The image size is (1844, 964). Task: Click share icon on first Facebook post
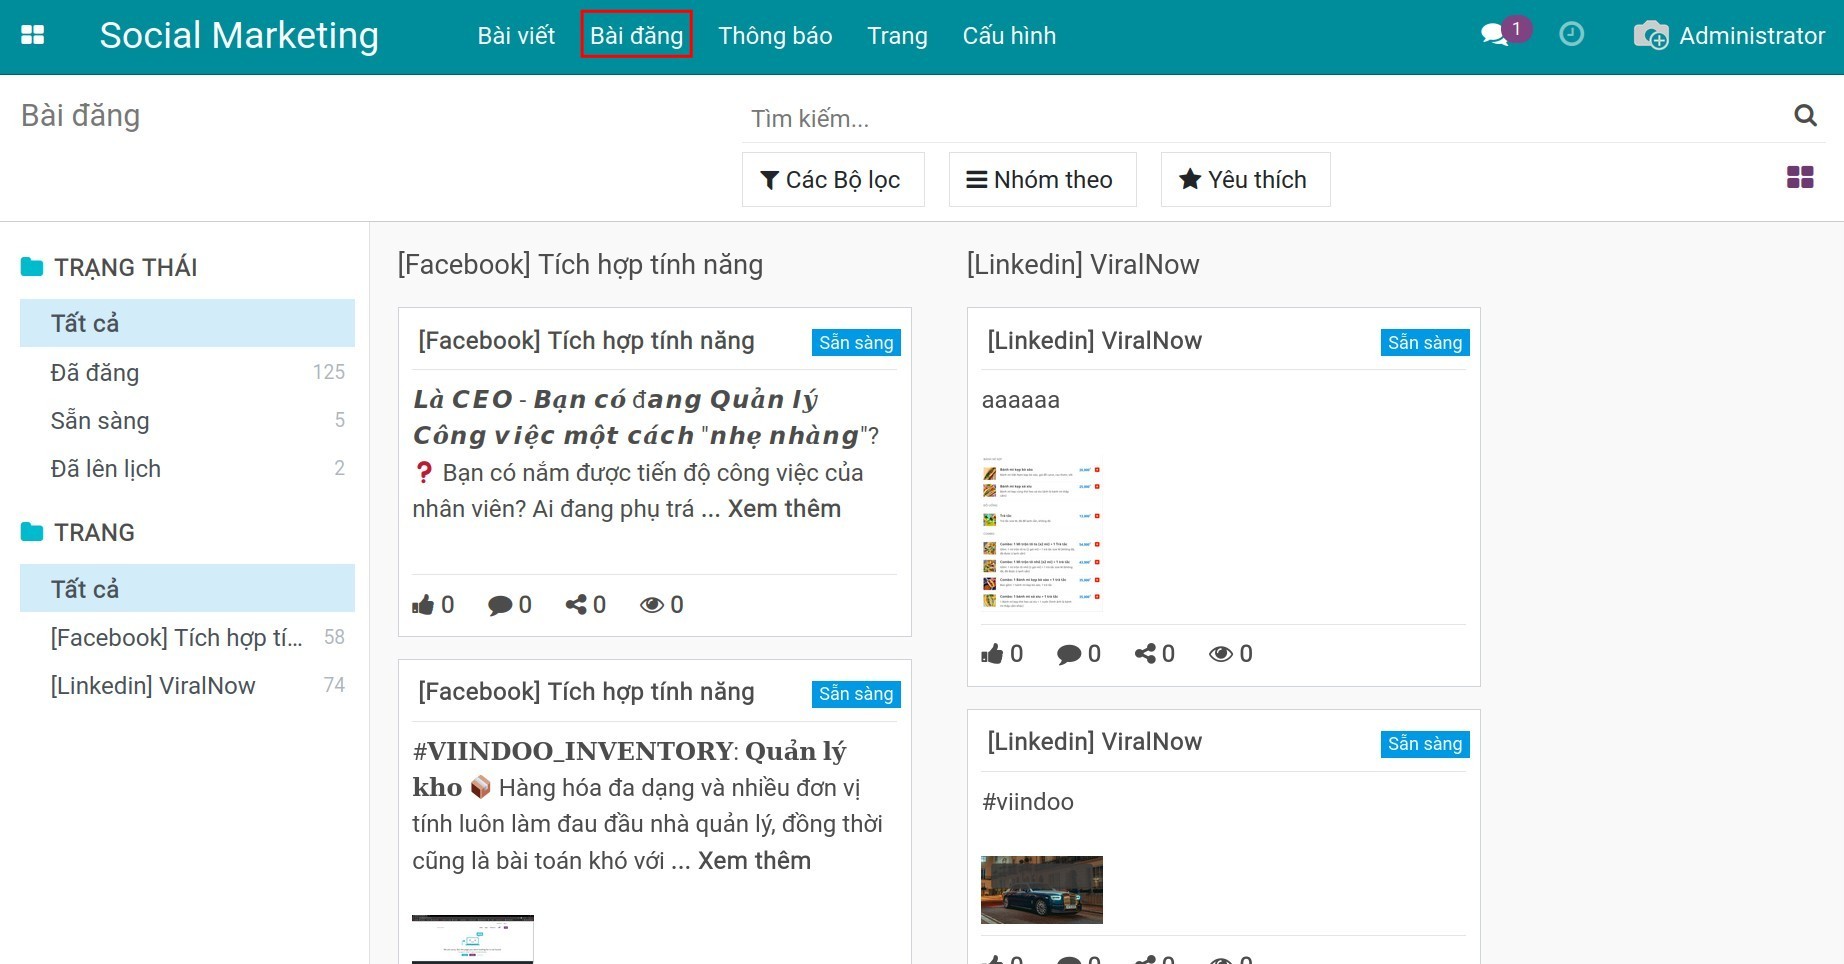click(x=576, y=605)
